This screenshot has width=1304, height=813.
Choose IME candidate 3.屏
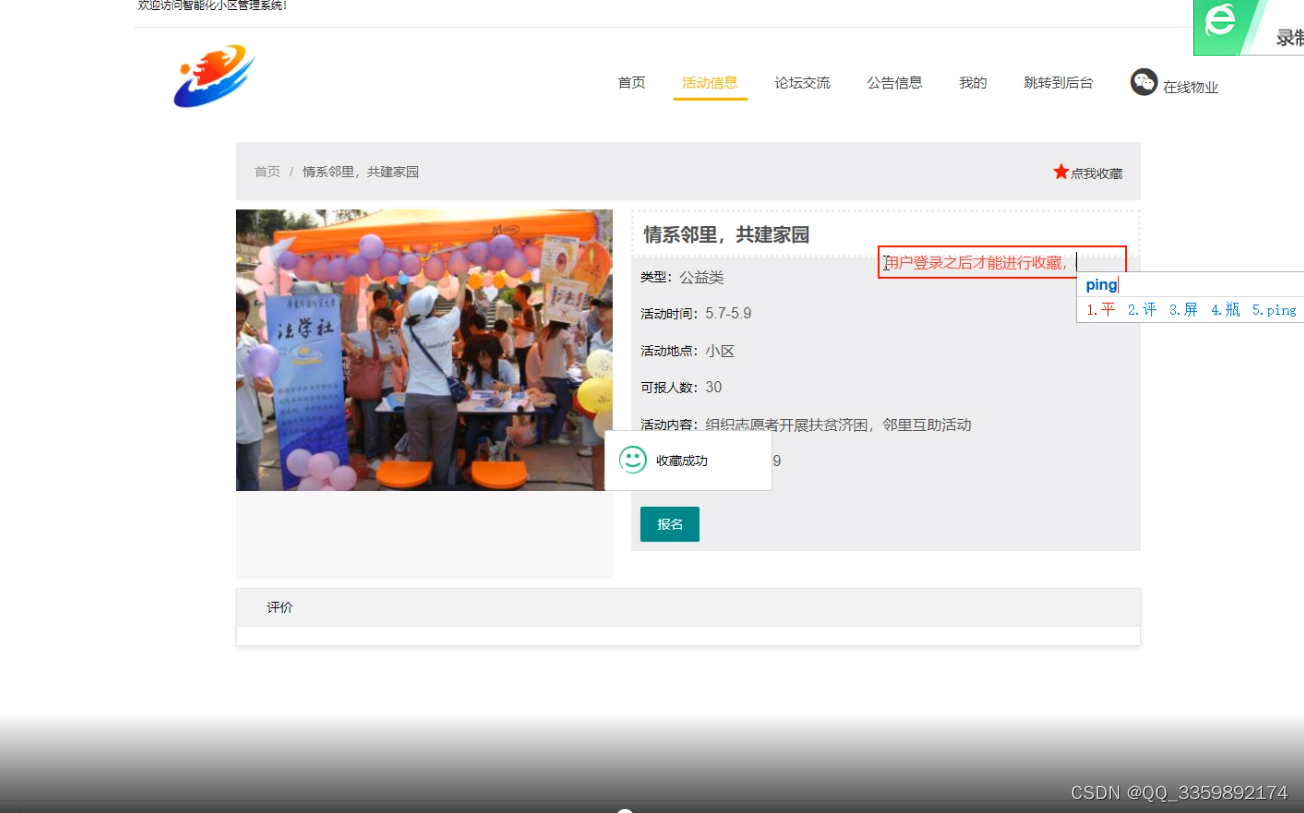tap(1183, 310)
